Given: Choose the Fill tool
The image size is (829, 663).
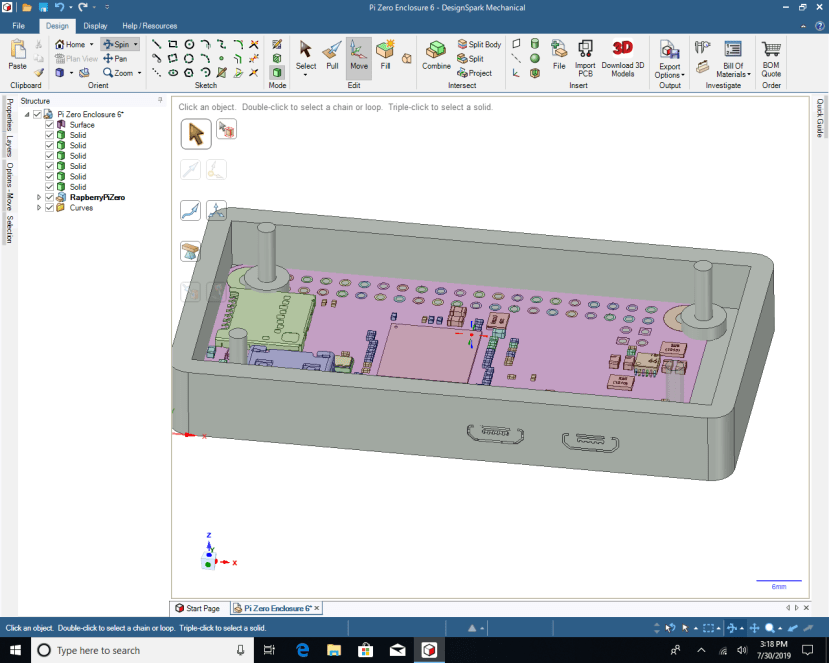Looking at the screenshot, I should click(385, 56).
